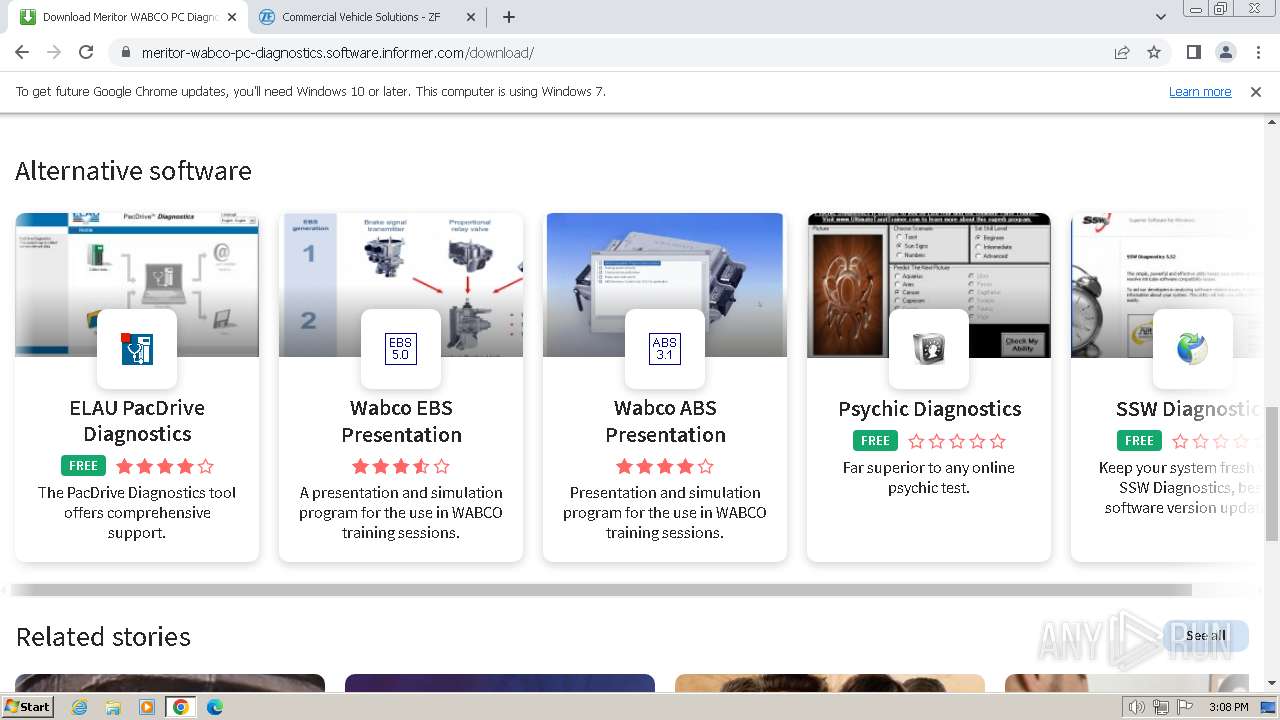Launch Internet Explorer from taskbar

[x=80, y=707]
